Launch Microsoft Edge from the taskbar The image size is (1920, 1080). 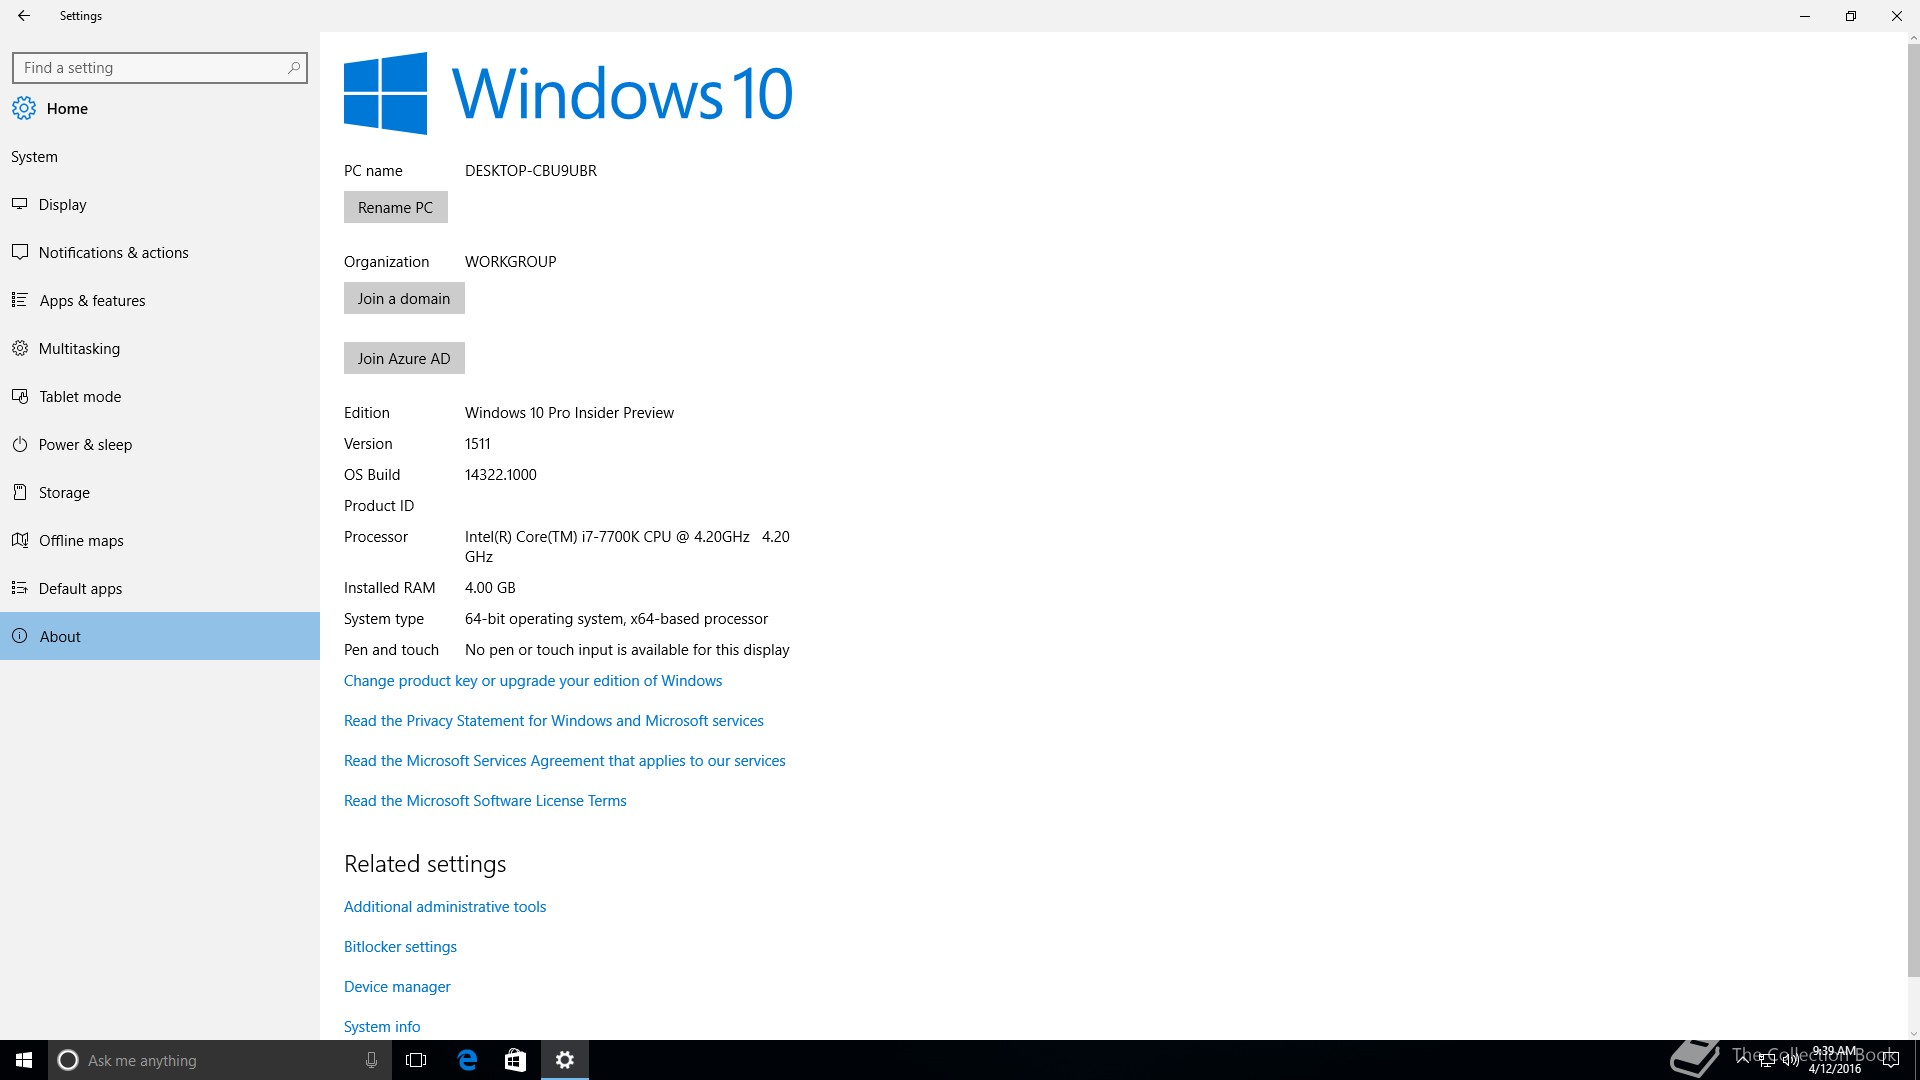[467, 1060]
